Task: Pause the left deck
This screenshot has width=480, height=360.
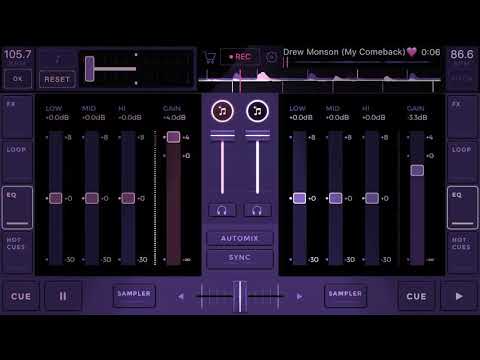Action: [63, 296]
